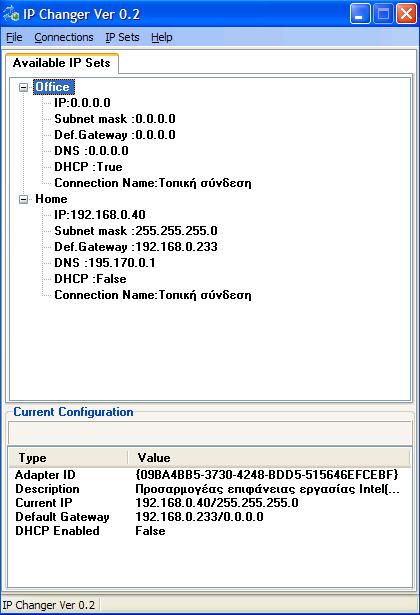
Task: Select the Adapter ID row
Action: click(x=209, y=475)
